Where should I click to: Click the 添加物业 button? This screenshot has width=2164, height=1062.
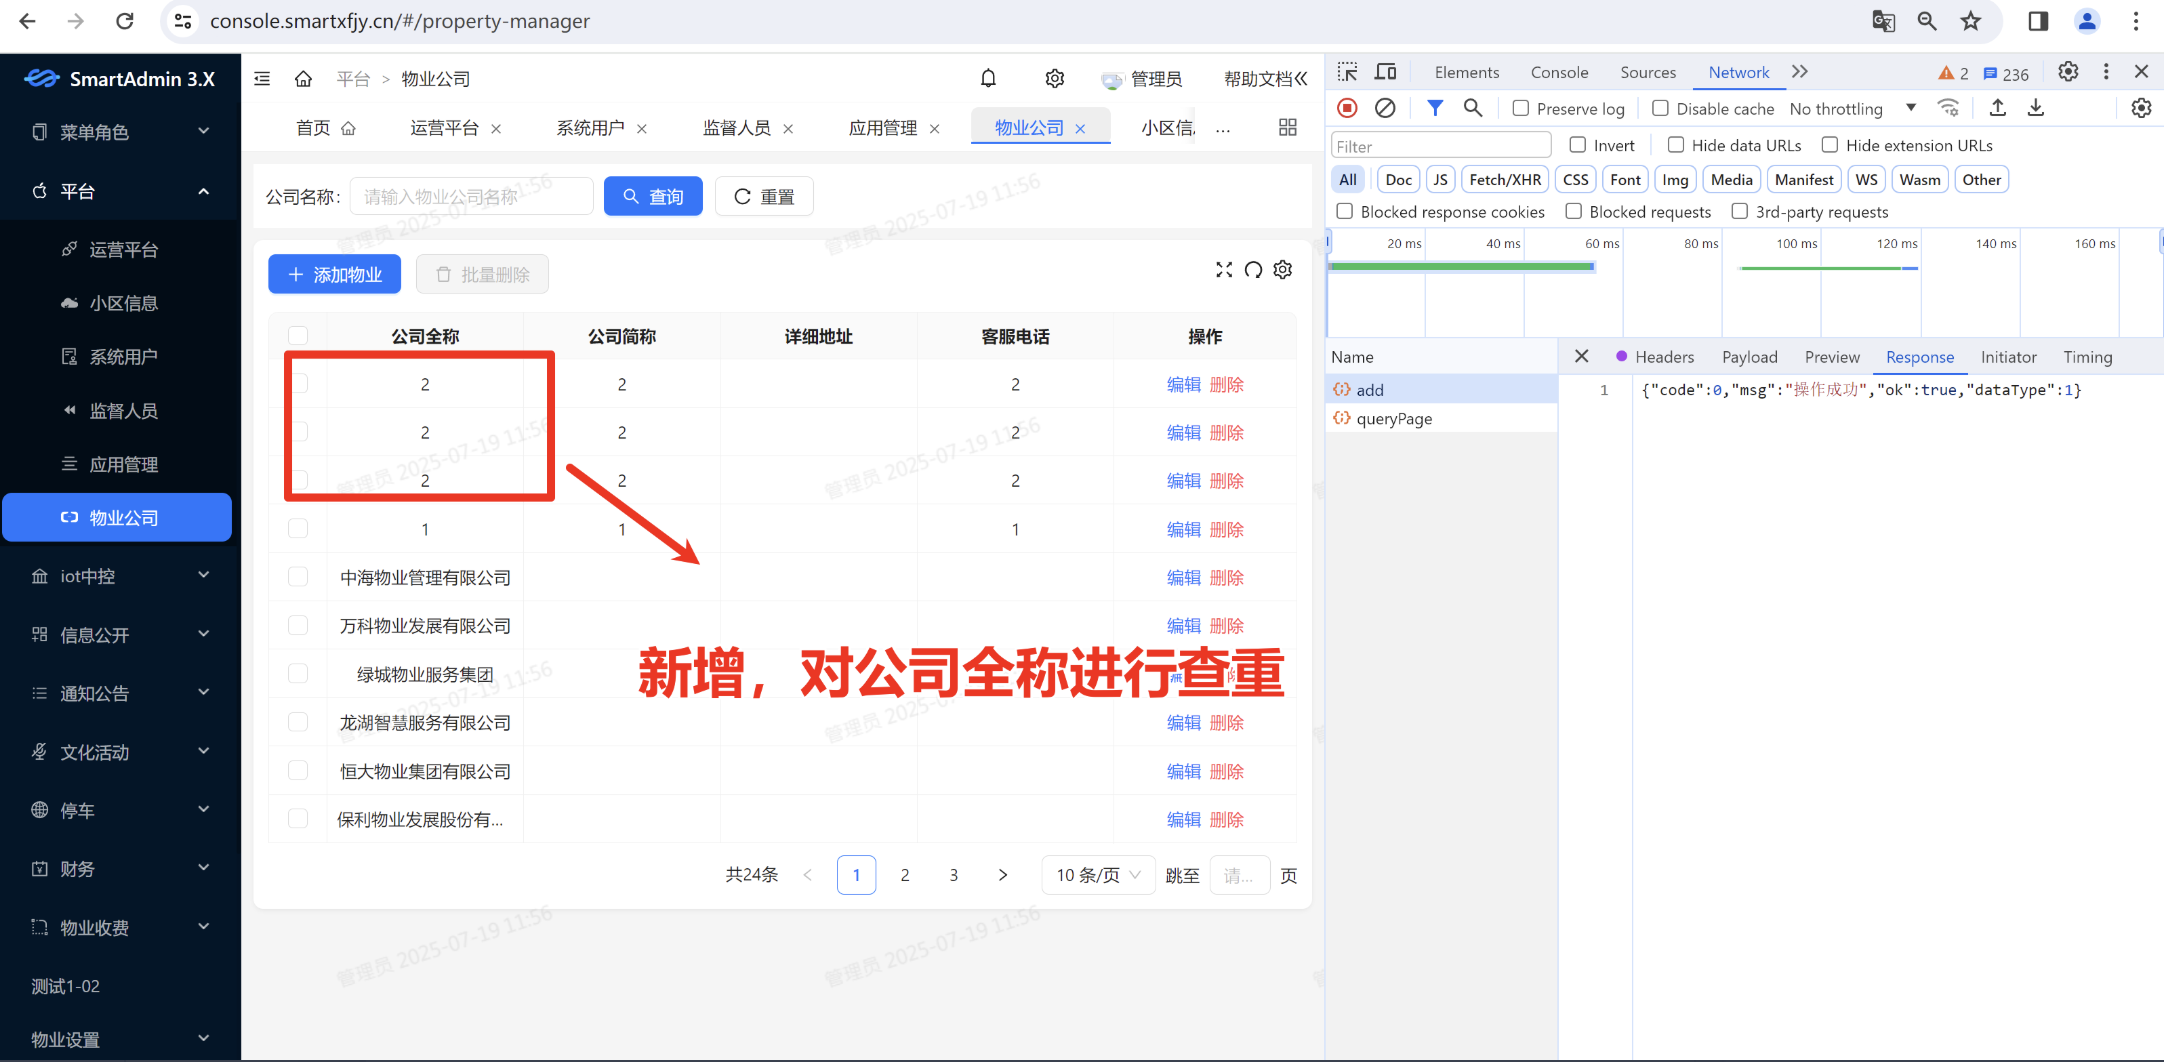point(334,274)
